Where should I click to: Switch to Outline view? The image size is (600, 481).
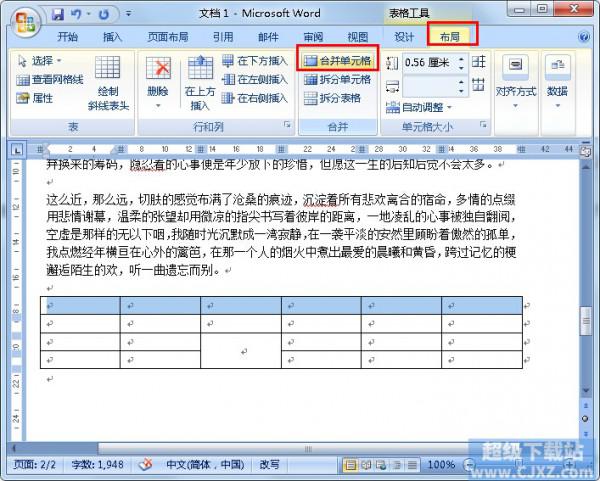pos(397,465)
